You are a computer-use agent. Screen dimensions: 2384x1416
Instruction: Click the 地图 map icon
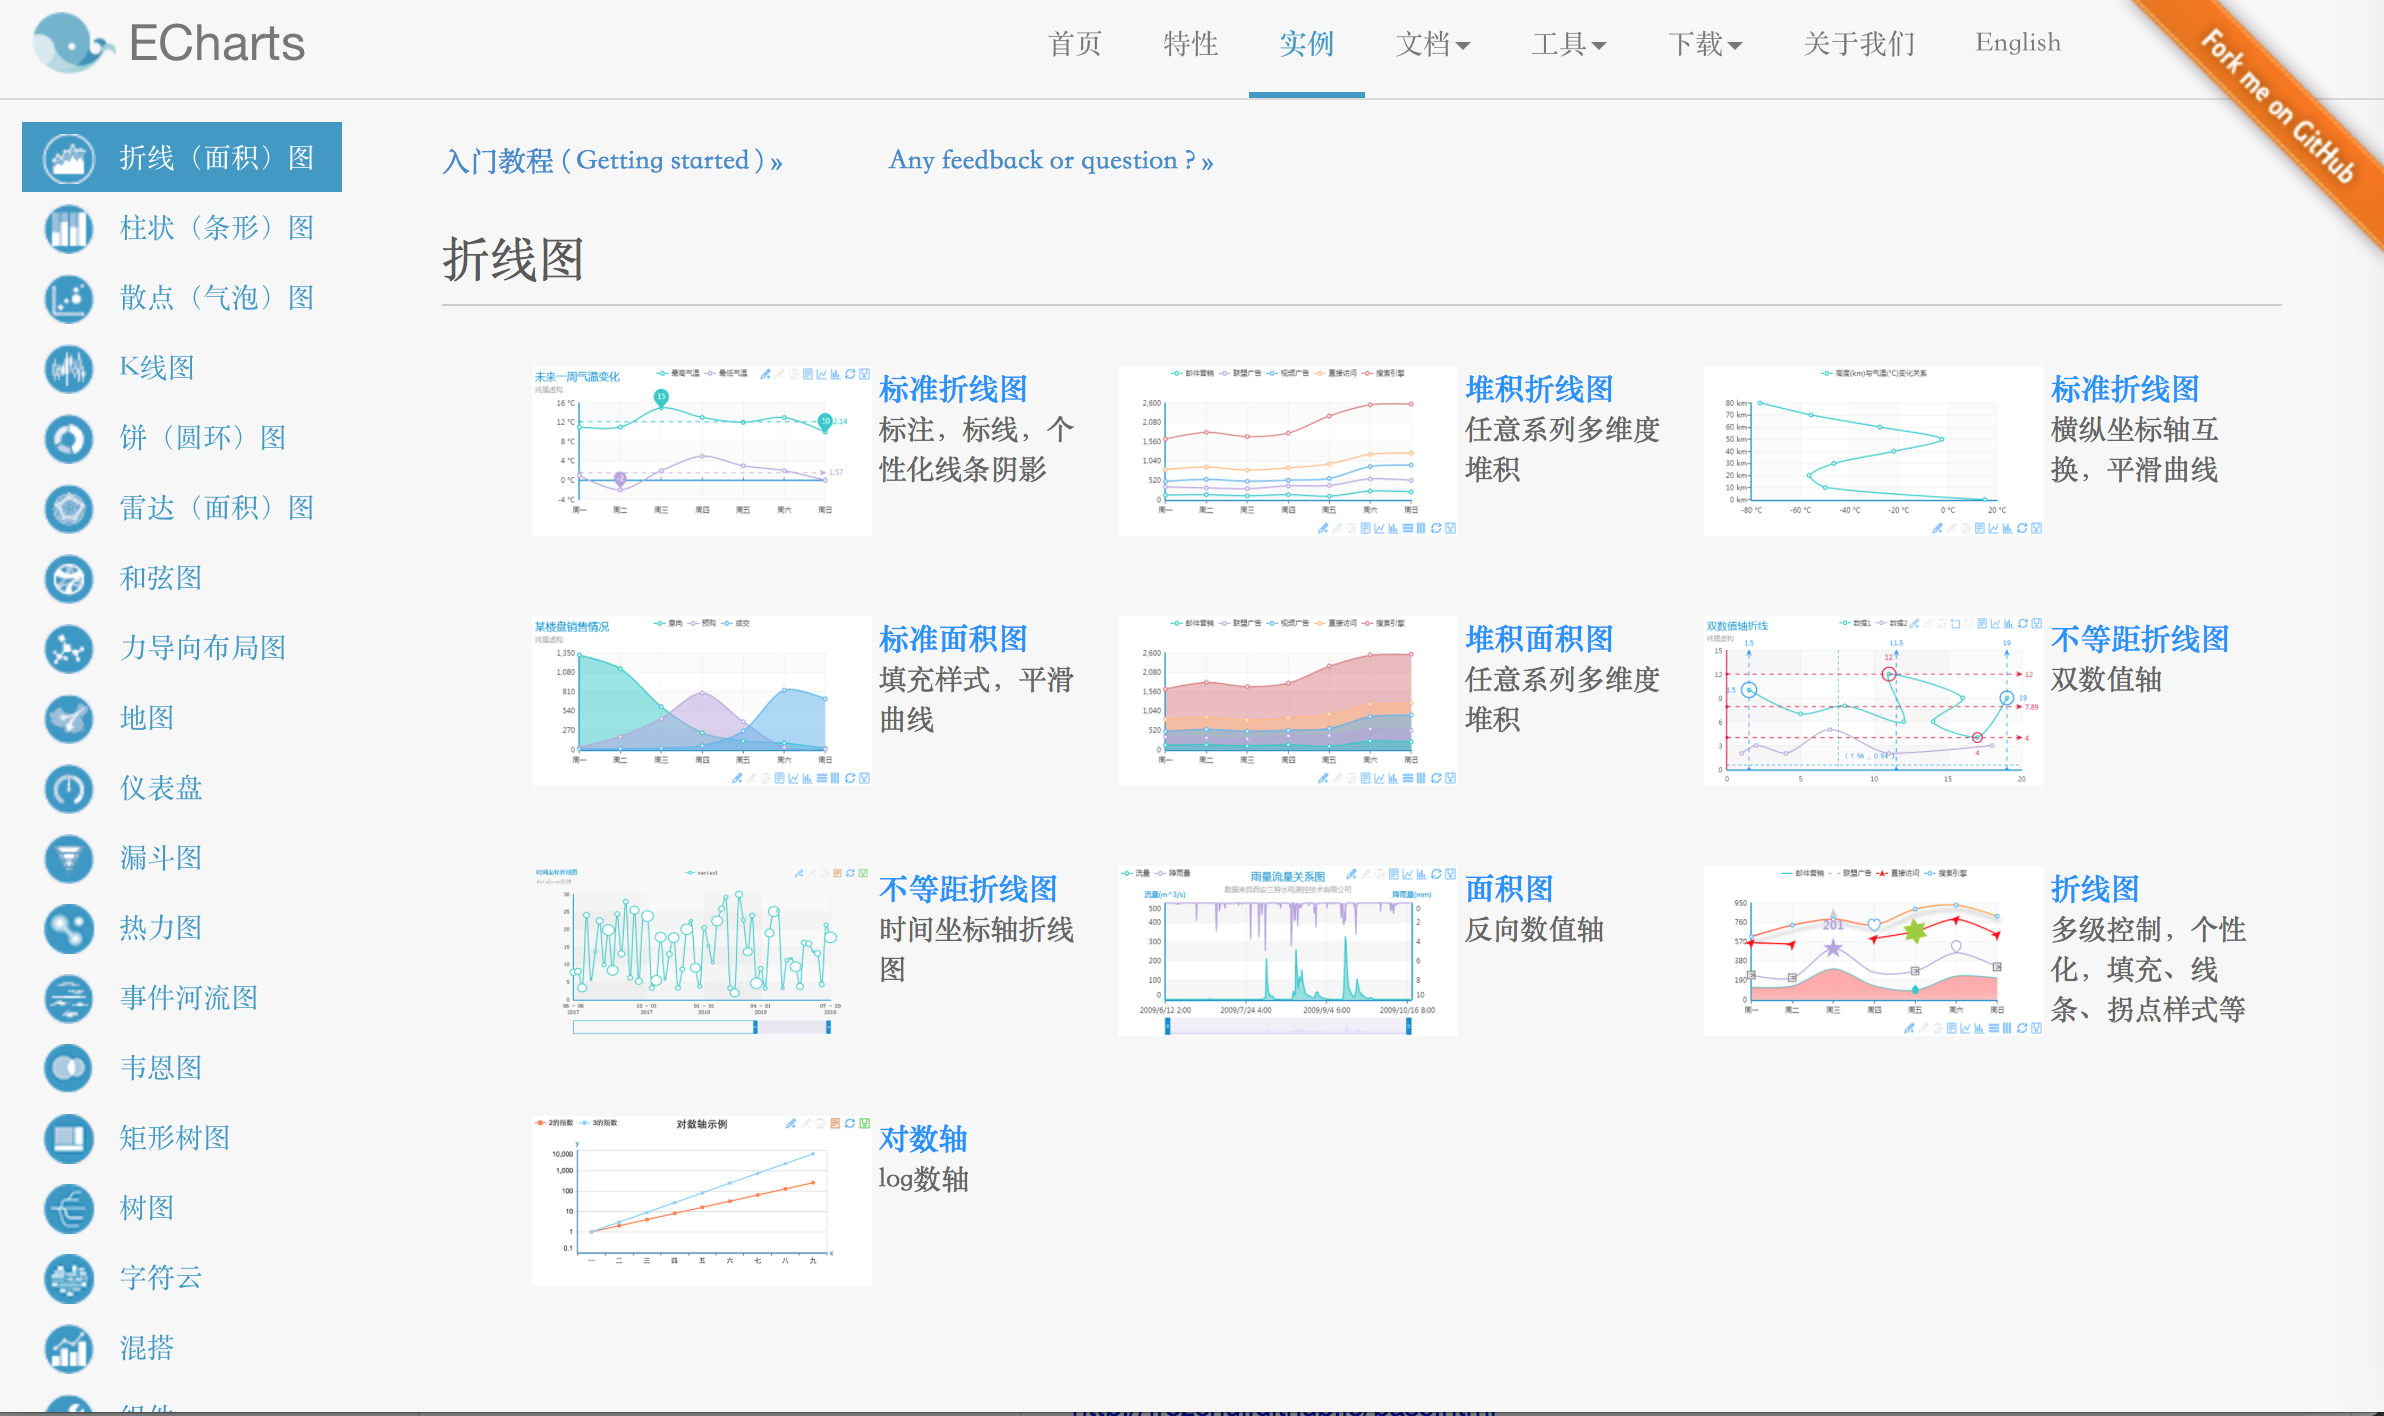point(69,718)
